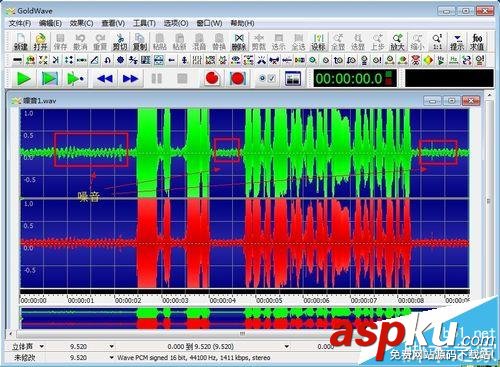500x367 pixels.
Task: Click the 撤消 (Undo) toolbar button
Action: coord(80,42)
